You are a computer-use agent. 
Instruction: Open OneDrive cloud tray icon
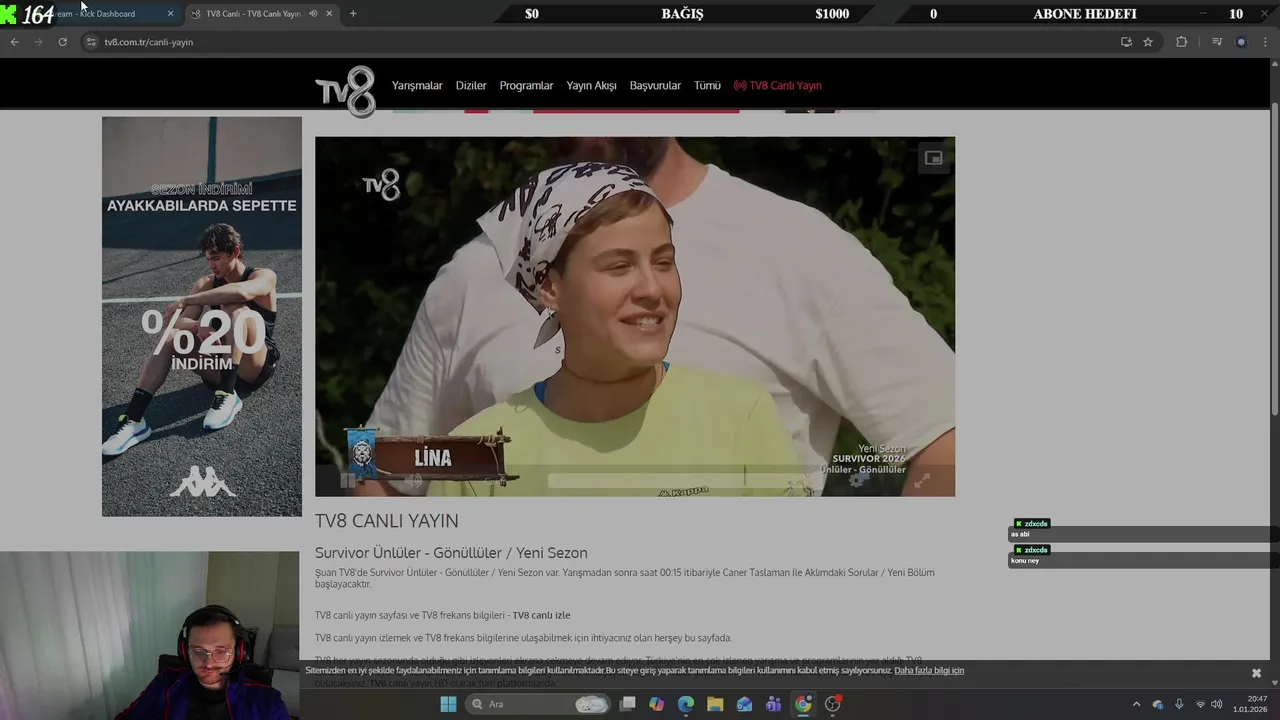point(1158,704)
